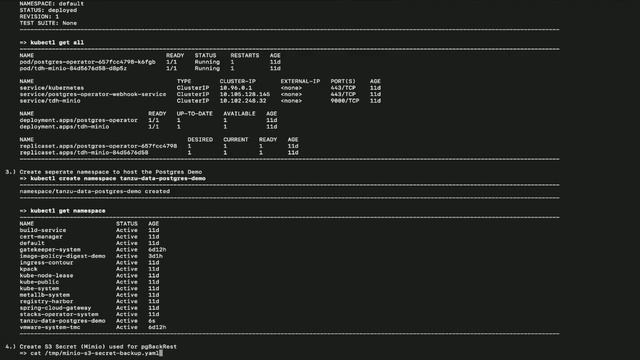Click the 'kubectl get all' command text
Viewport: 640px width, 360px height.
click(57, 42)
